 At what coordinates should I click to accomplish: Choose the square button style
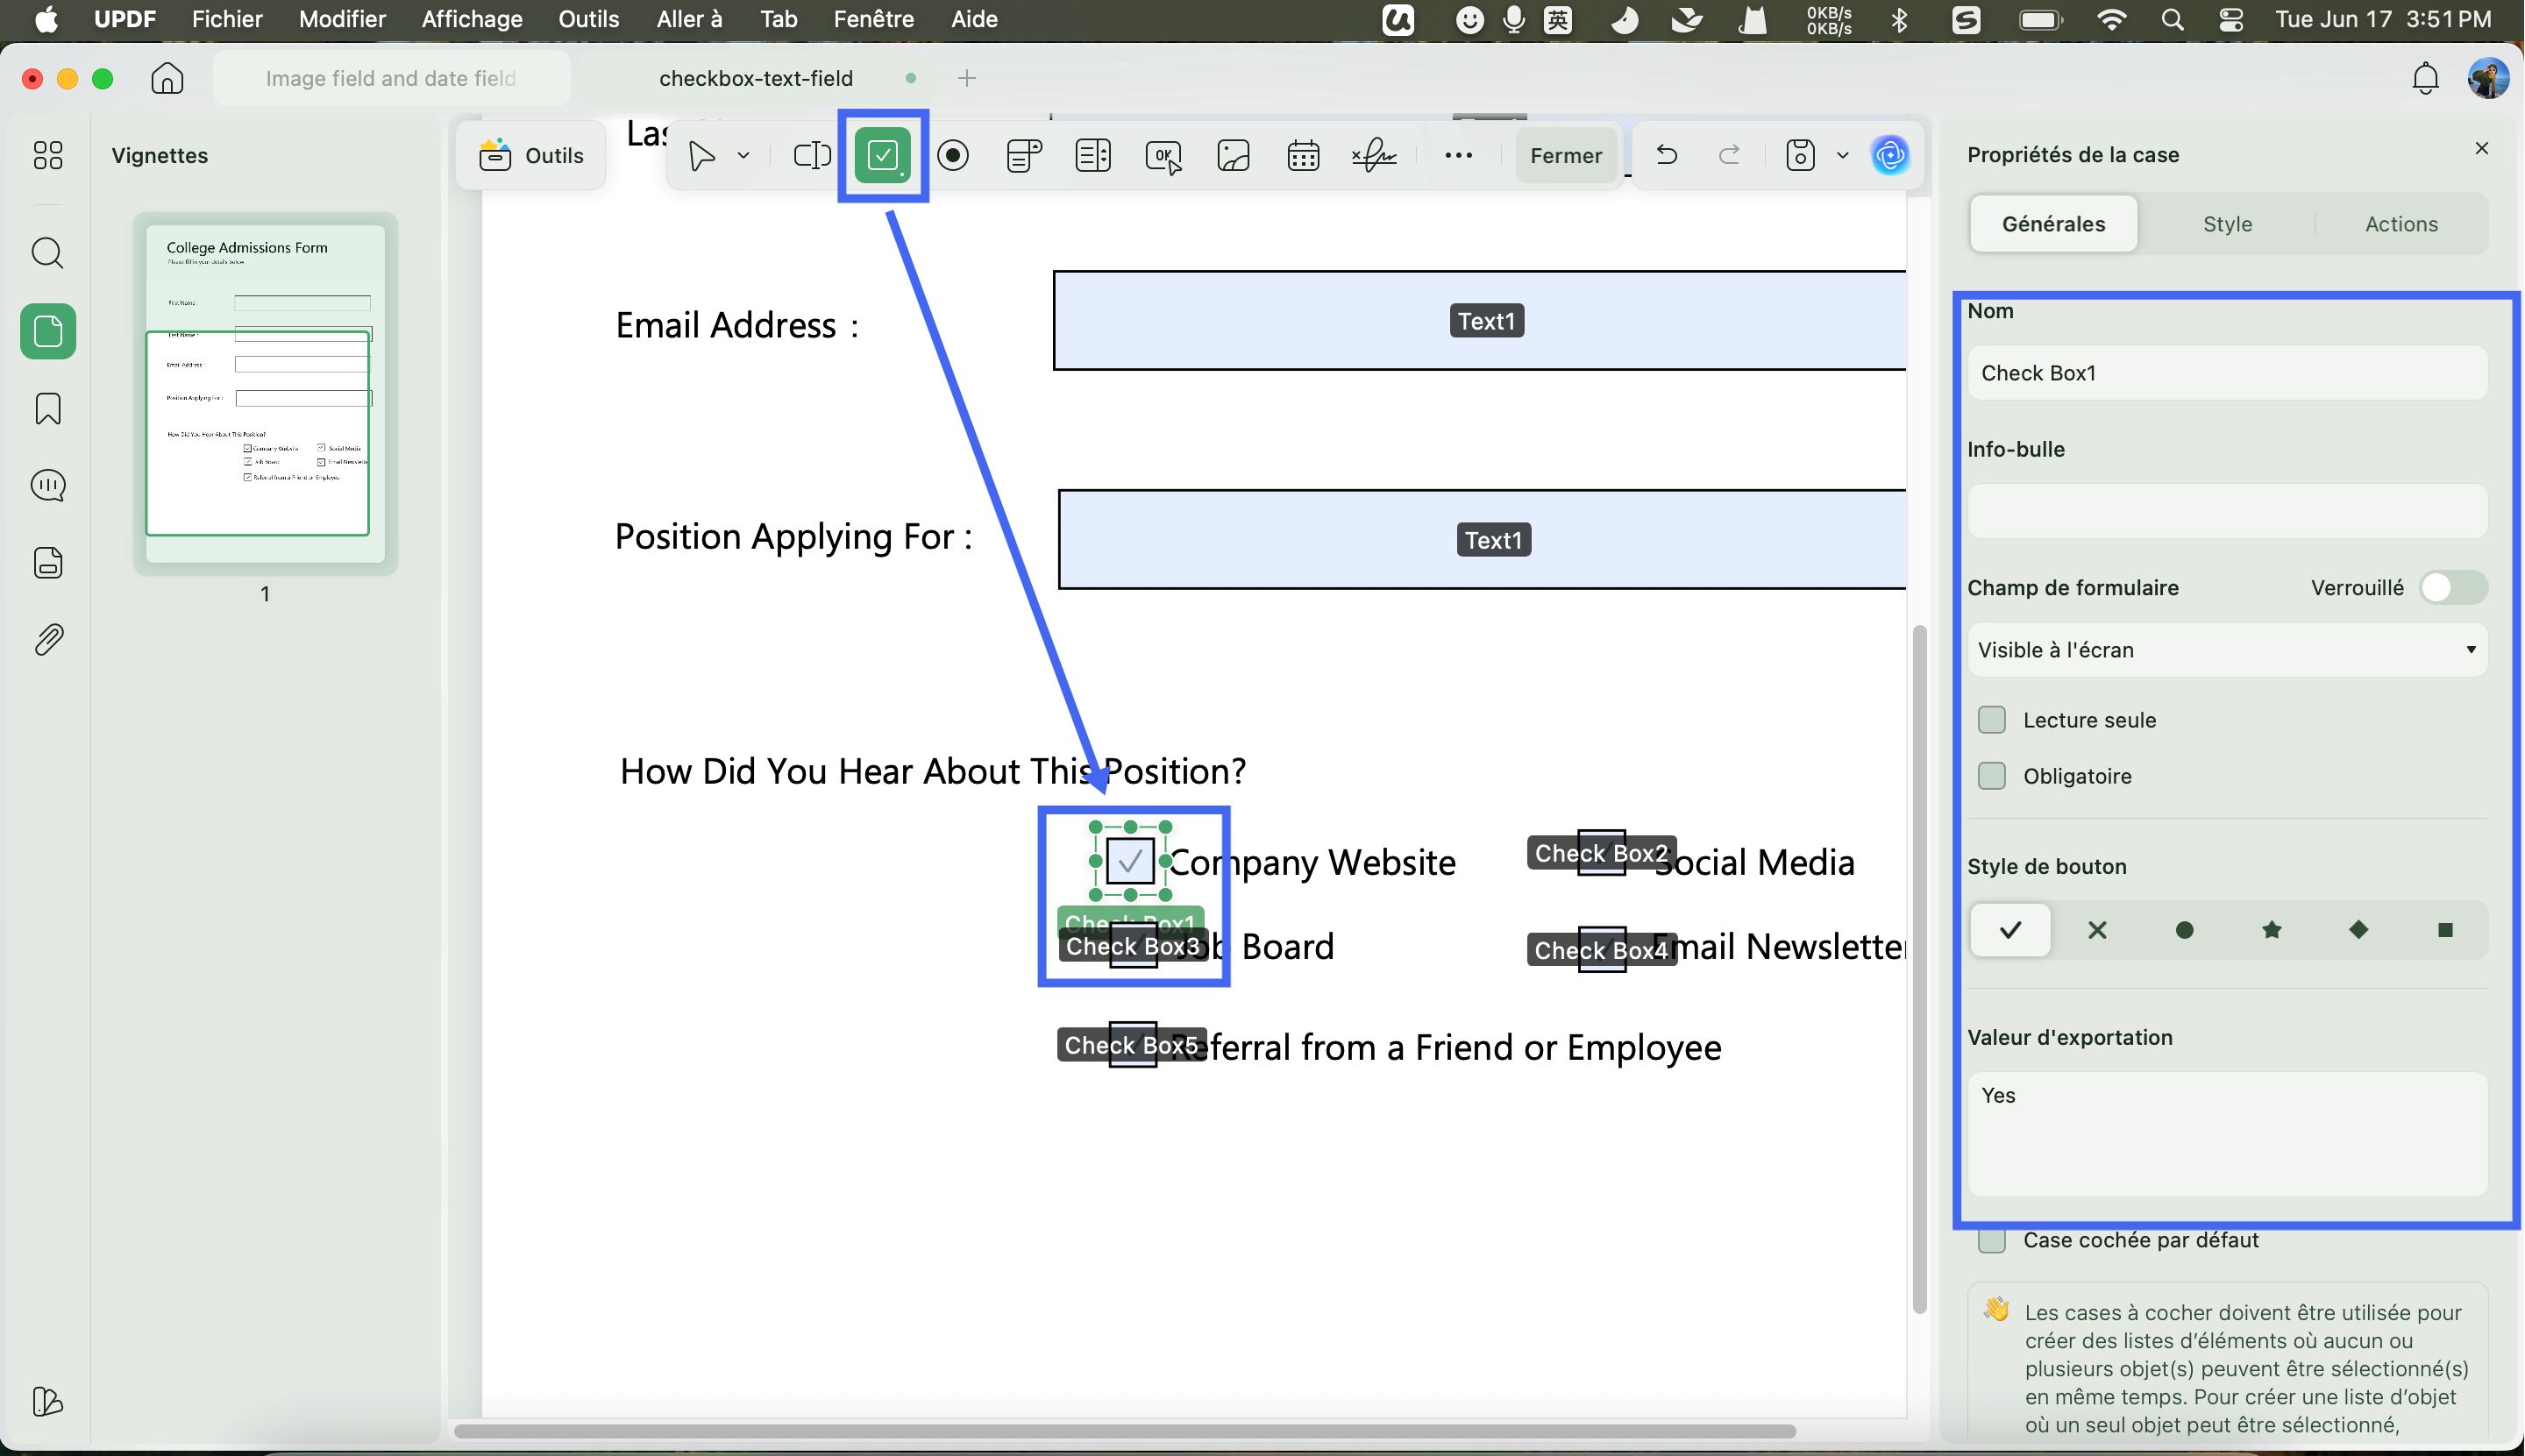point(2445,930)
